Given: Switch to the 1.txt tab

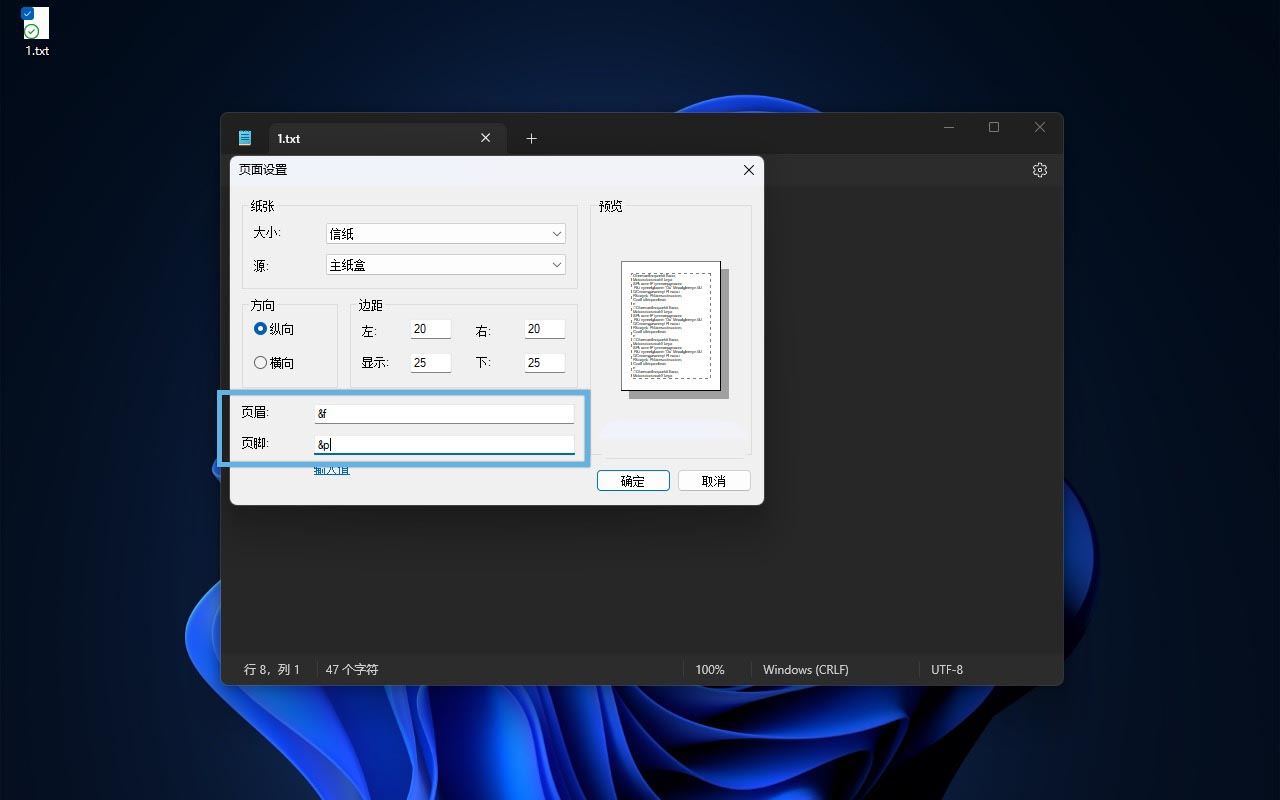Looking at the screenshot, I should pyautogui.click(x=370, y=138).
